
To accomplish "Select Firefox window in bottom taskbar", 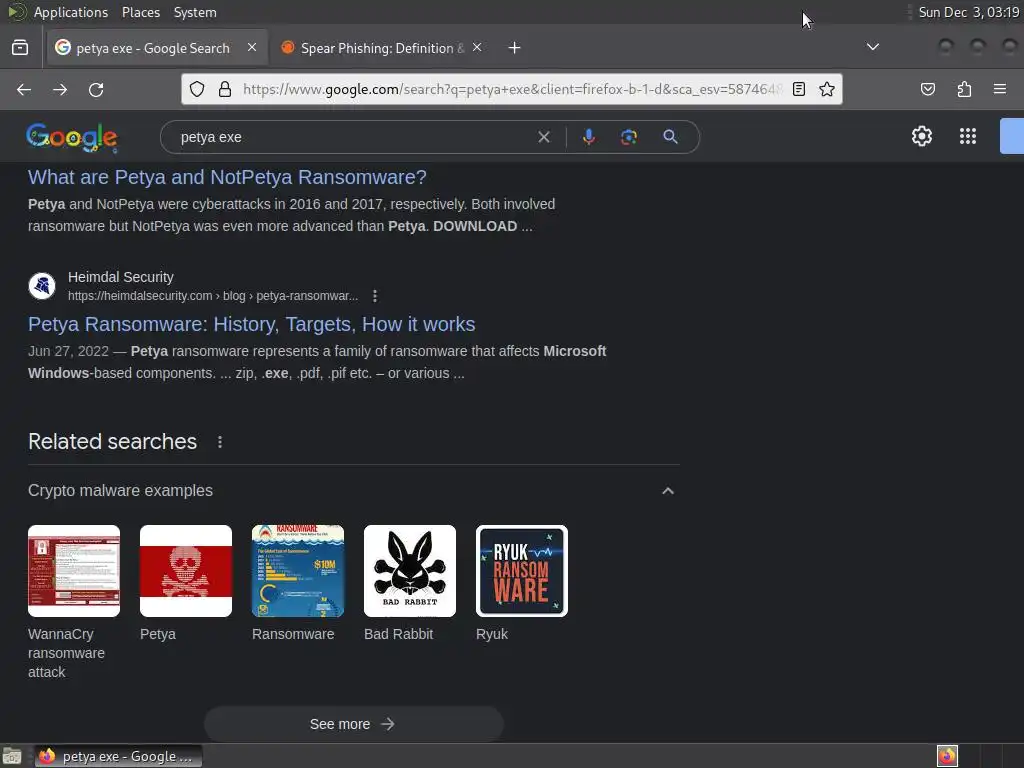I will [118, 756].
